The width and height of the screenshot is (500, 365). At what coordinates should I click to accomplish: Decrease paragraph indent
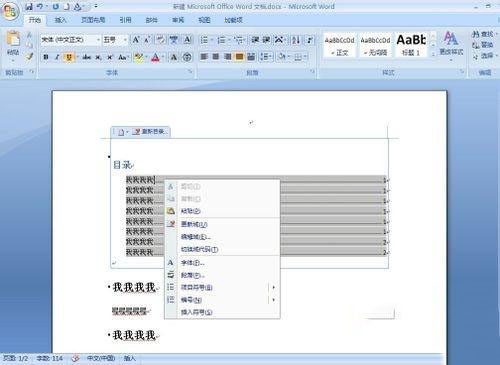[255, 40]
